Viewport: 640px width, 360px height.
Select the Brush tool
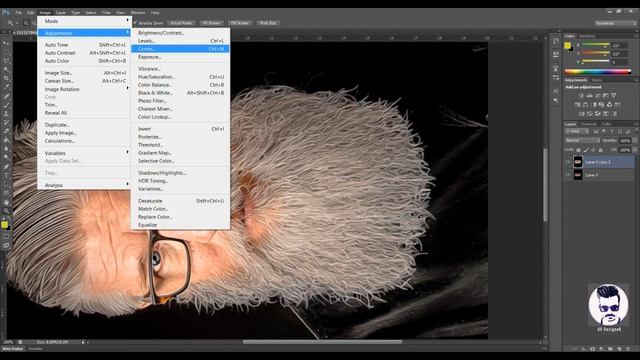click(7, 105)
